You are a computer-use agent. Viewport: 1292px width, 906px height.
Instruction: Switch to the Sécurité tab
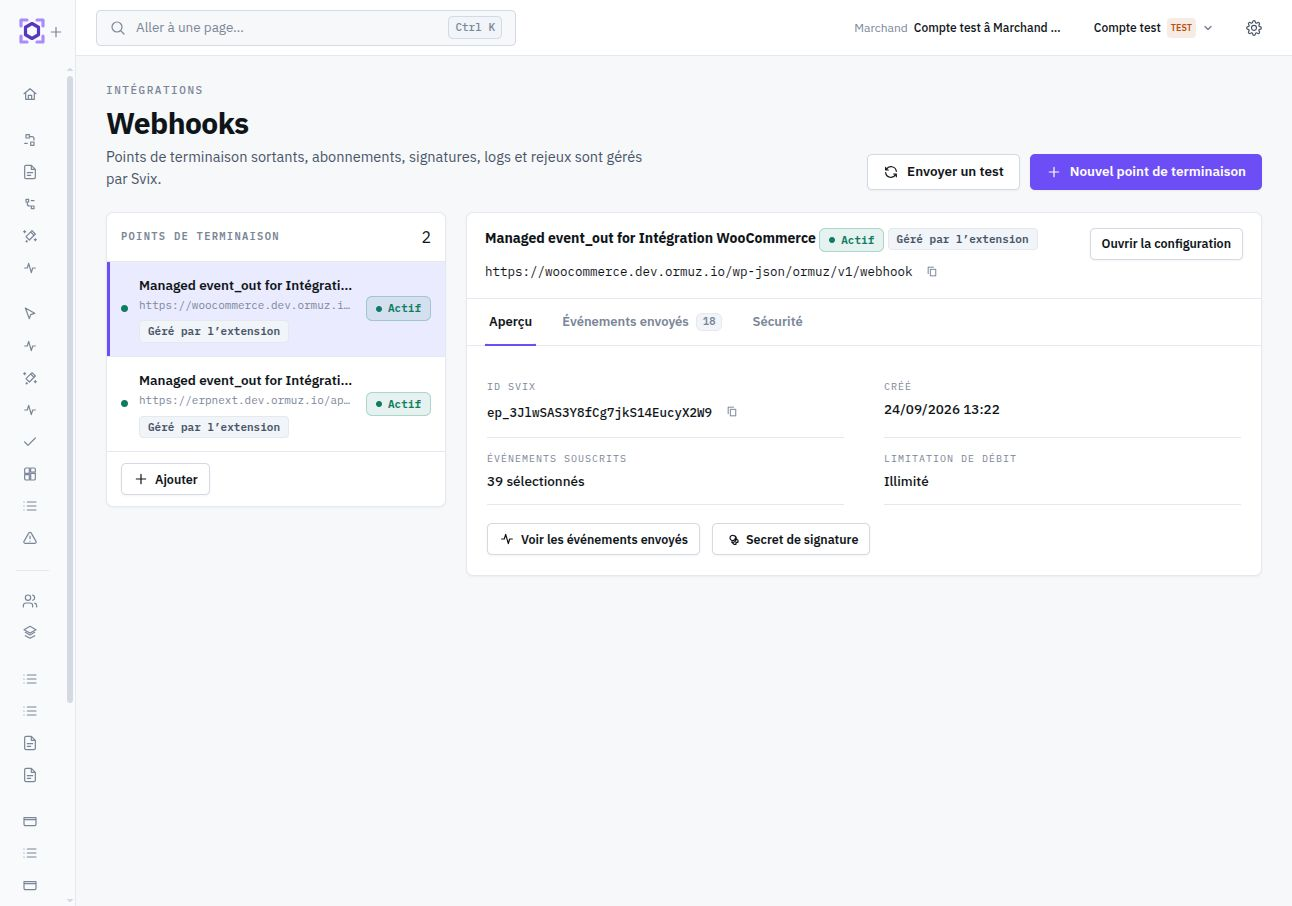tap(777, 322)
